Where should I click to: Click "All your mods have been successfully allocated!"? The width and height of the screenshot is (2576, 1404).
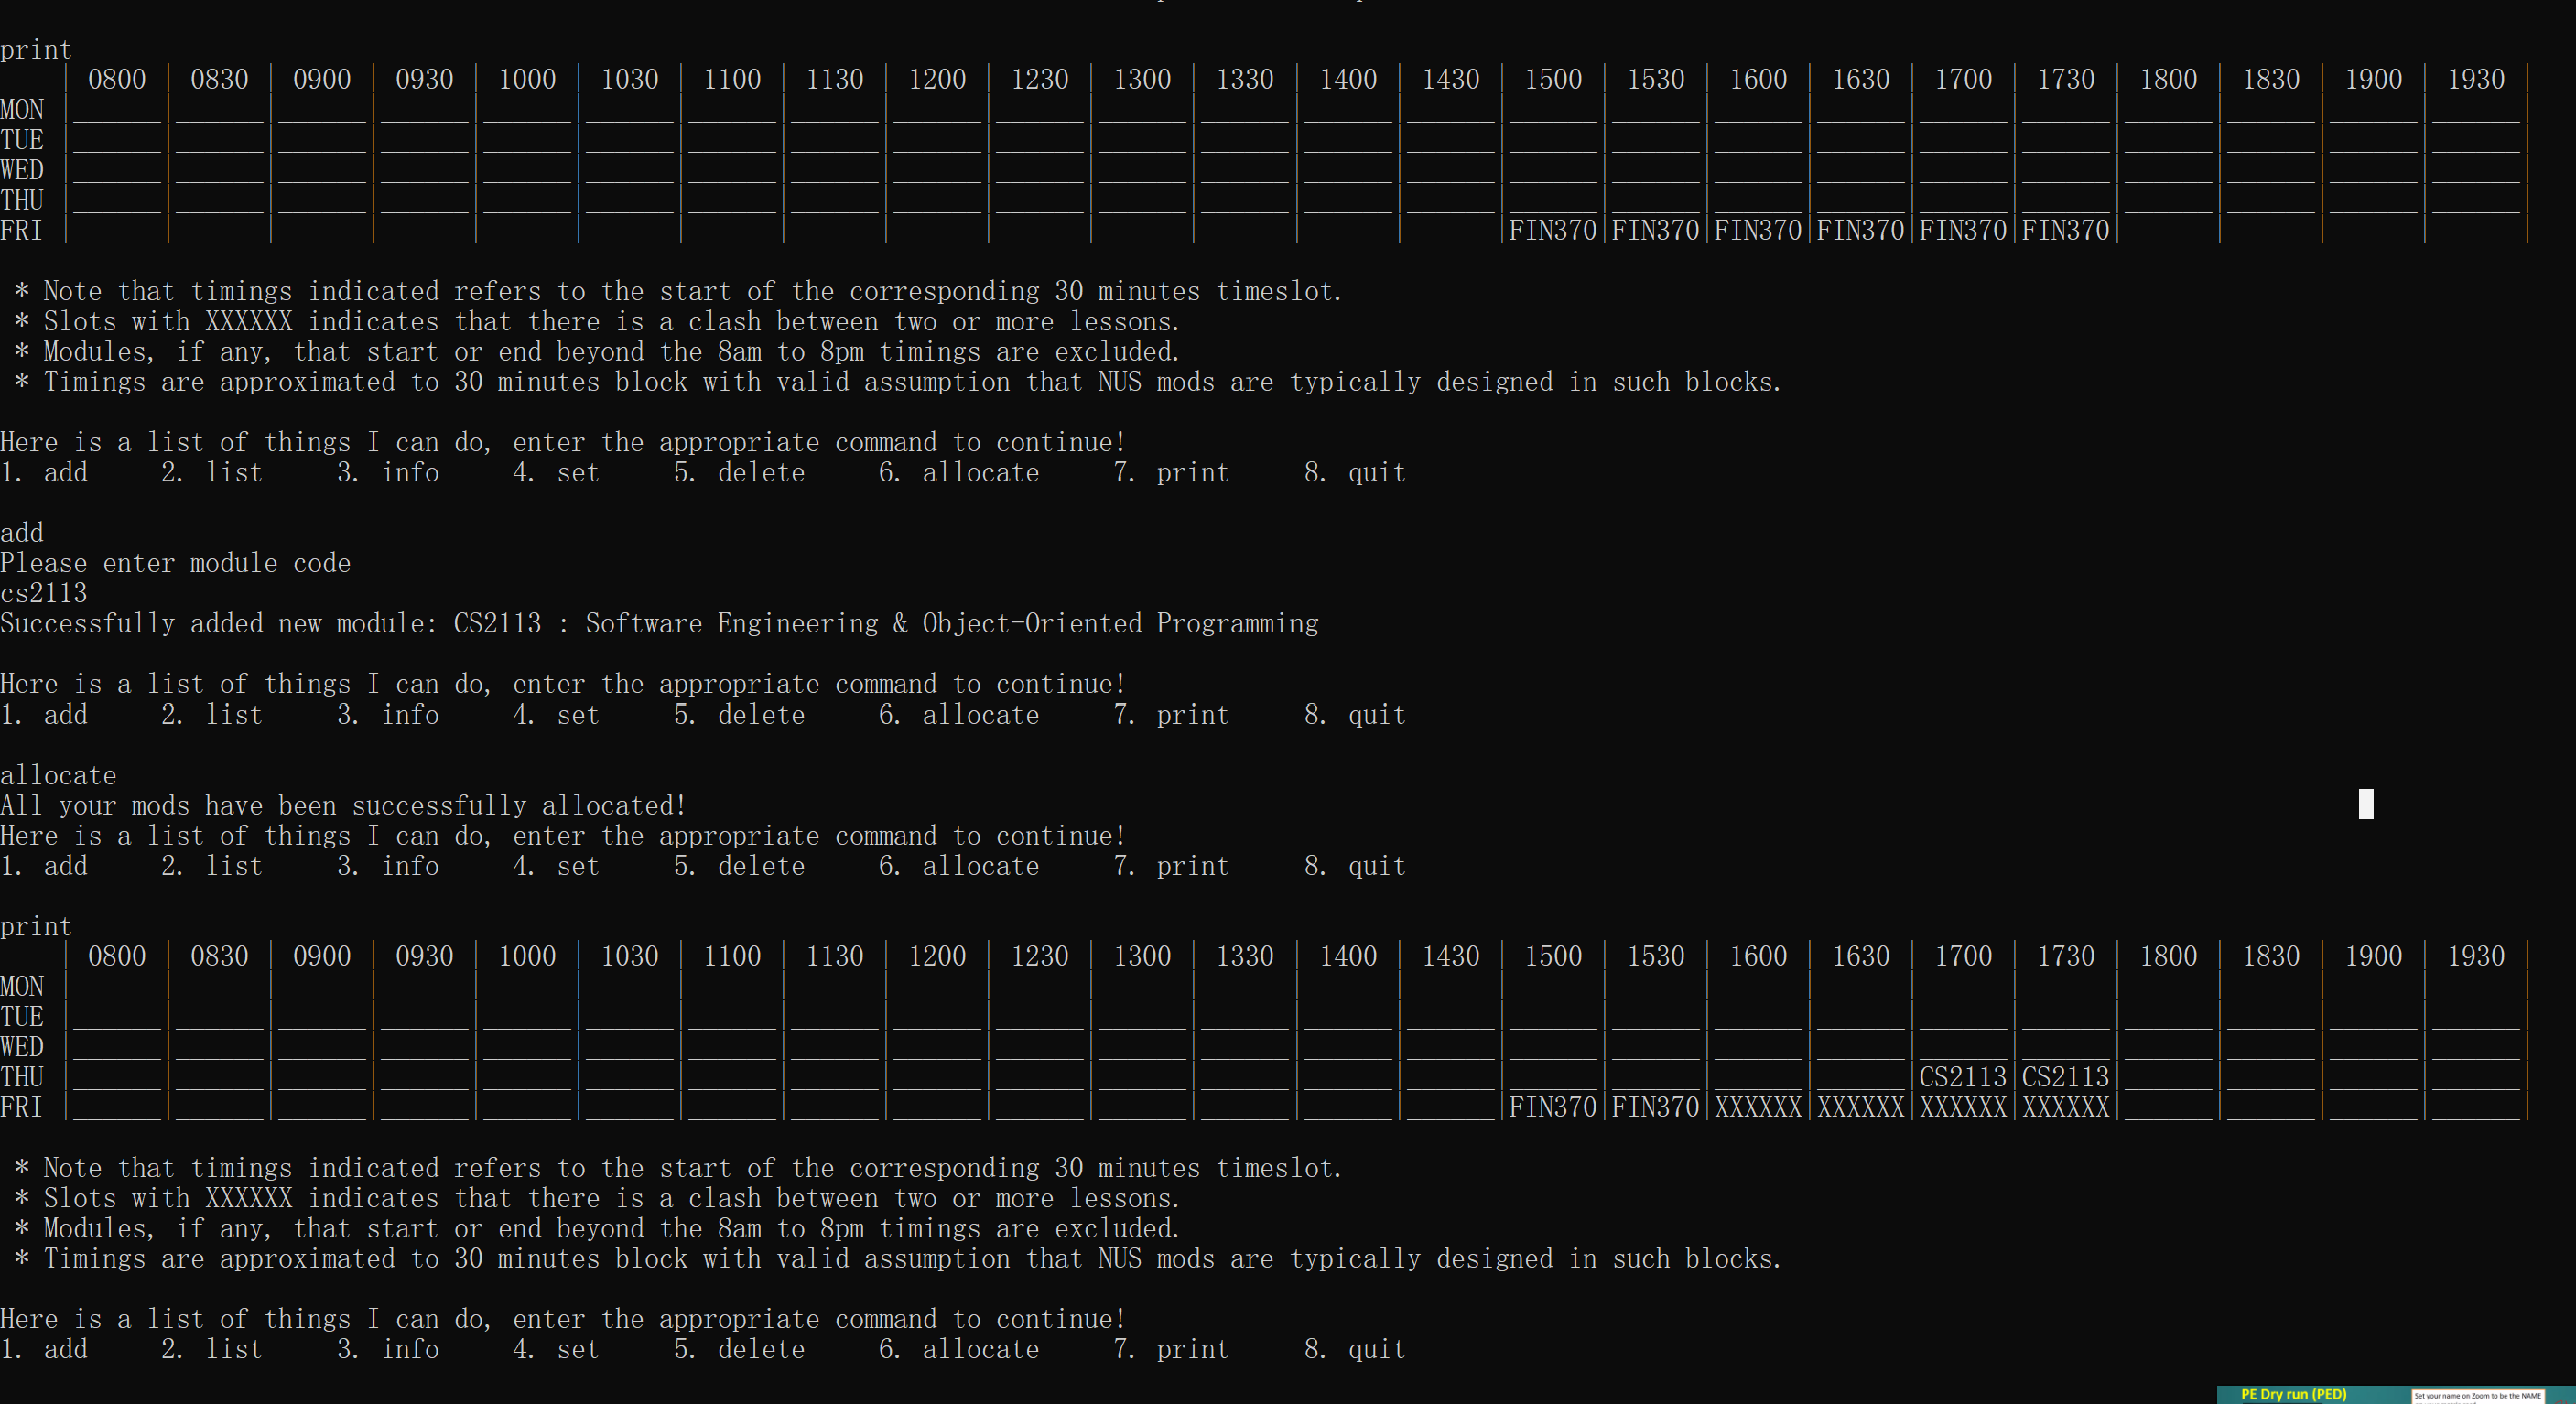343,805
